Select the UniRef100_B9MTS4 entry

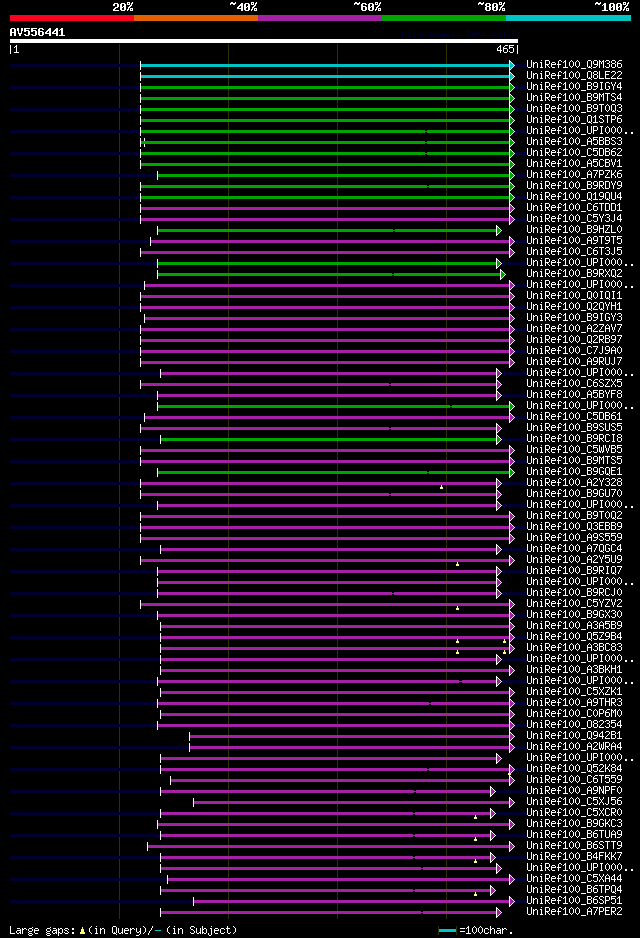(x=574, y=98)
